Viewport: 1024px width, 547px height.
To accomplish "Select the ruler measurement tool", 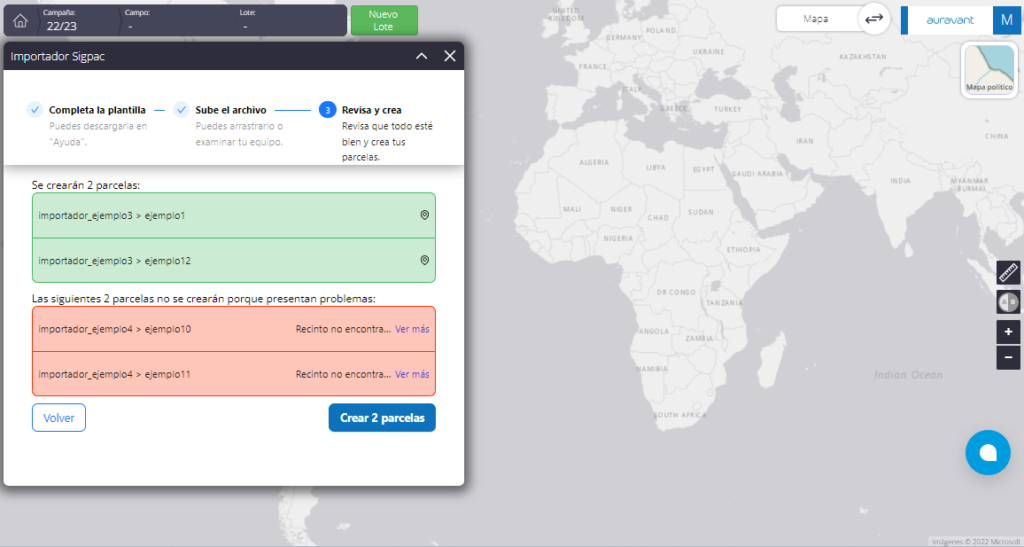I will coord(1008,272).
